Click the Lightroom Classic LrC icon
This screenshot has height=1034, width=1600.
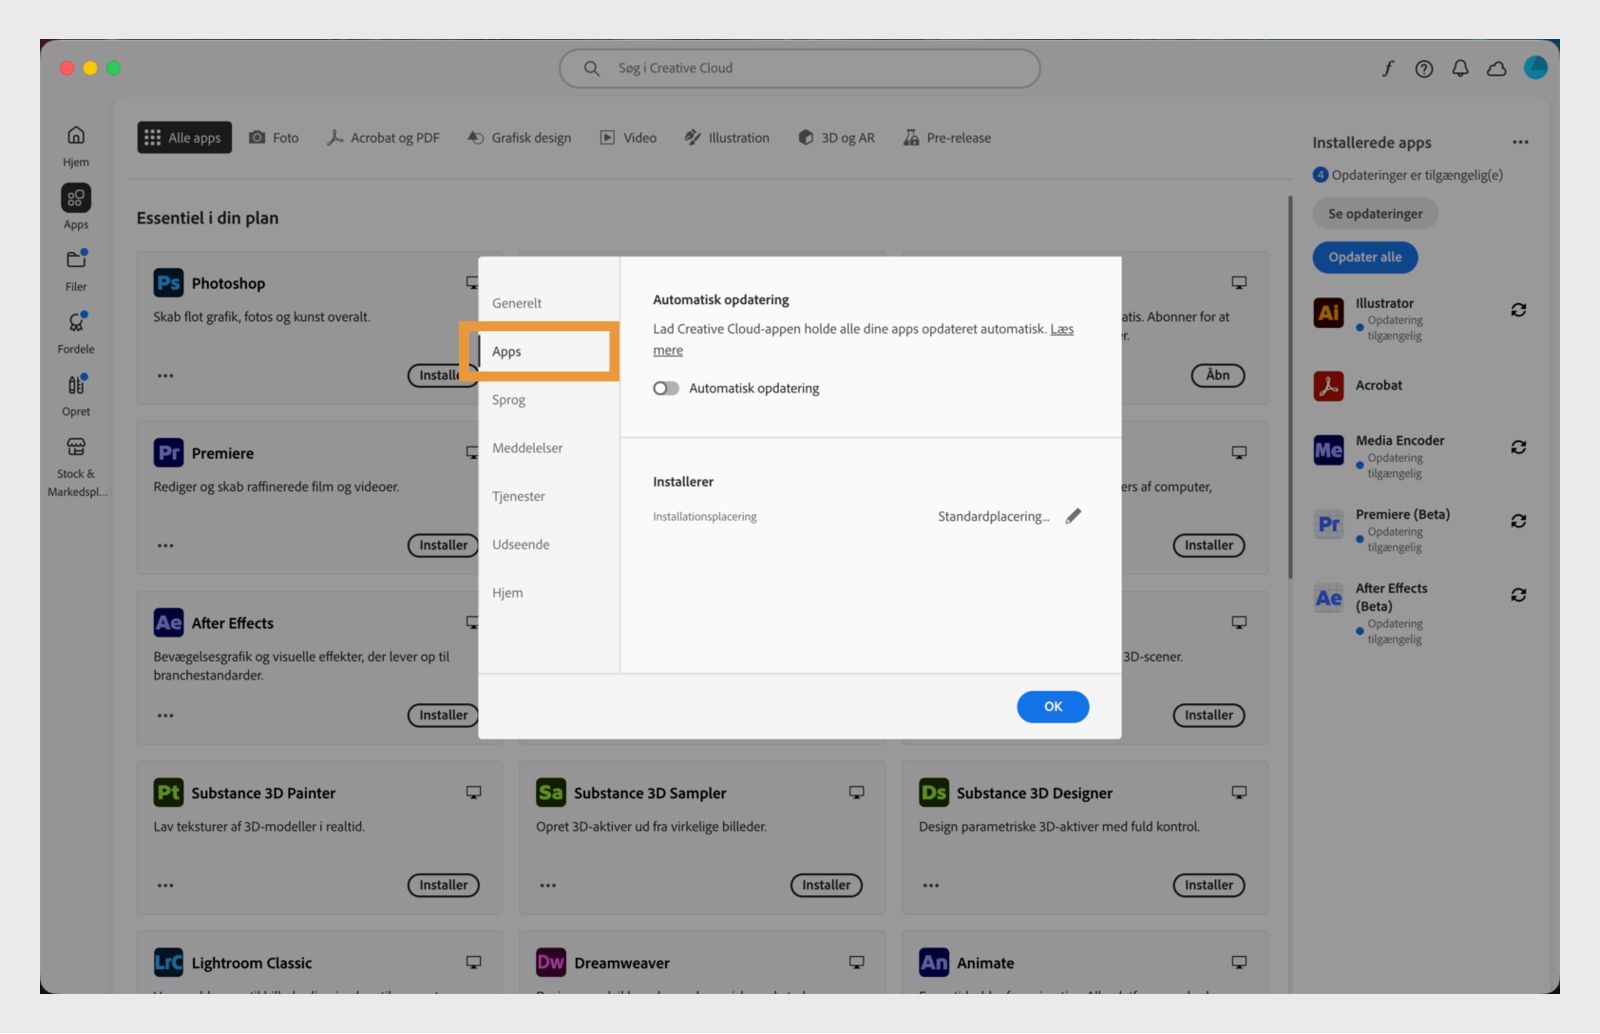click(x=168, y=962)
